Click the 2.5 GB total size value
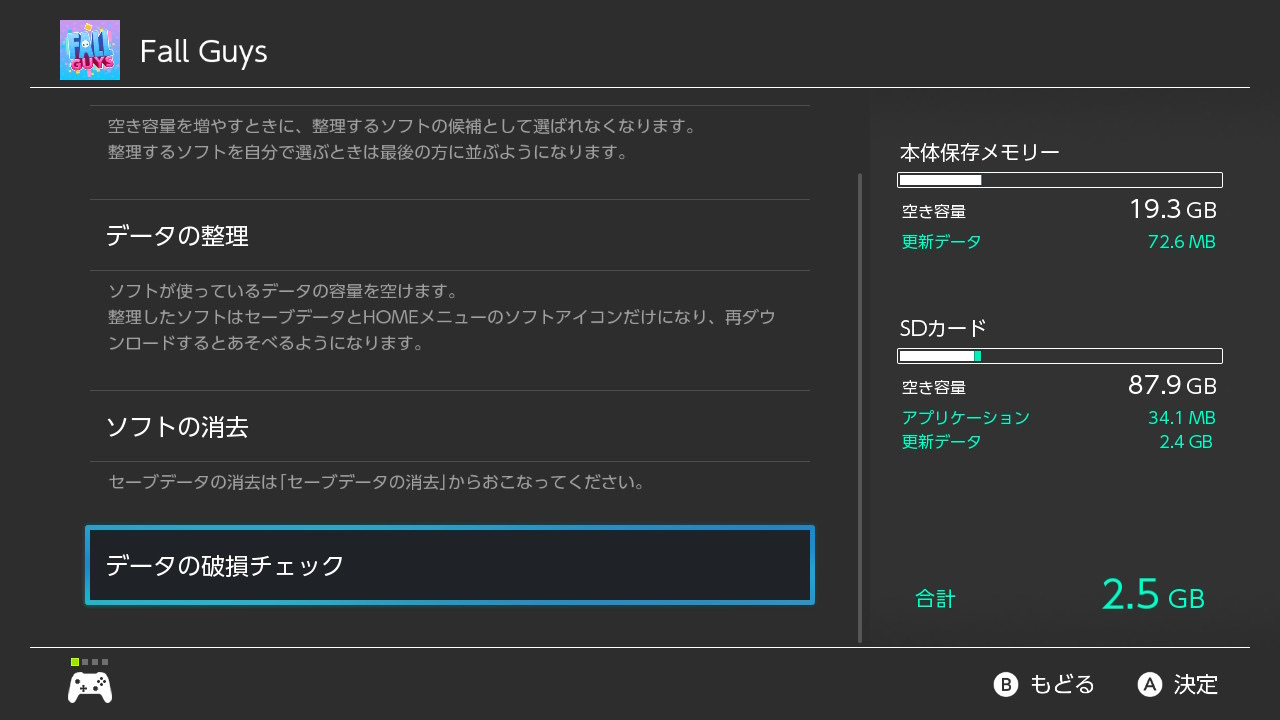The image size is (1280, 720). click(1153, 595)
